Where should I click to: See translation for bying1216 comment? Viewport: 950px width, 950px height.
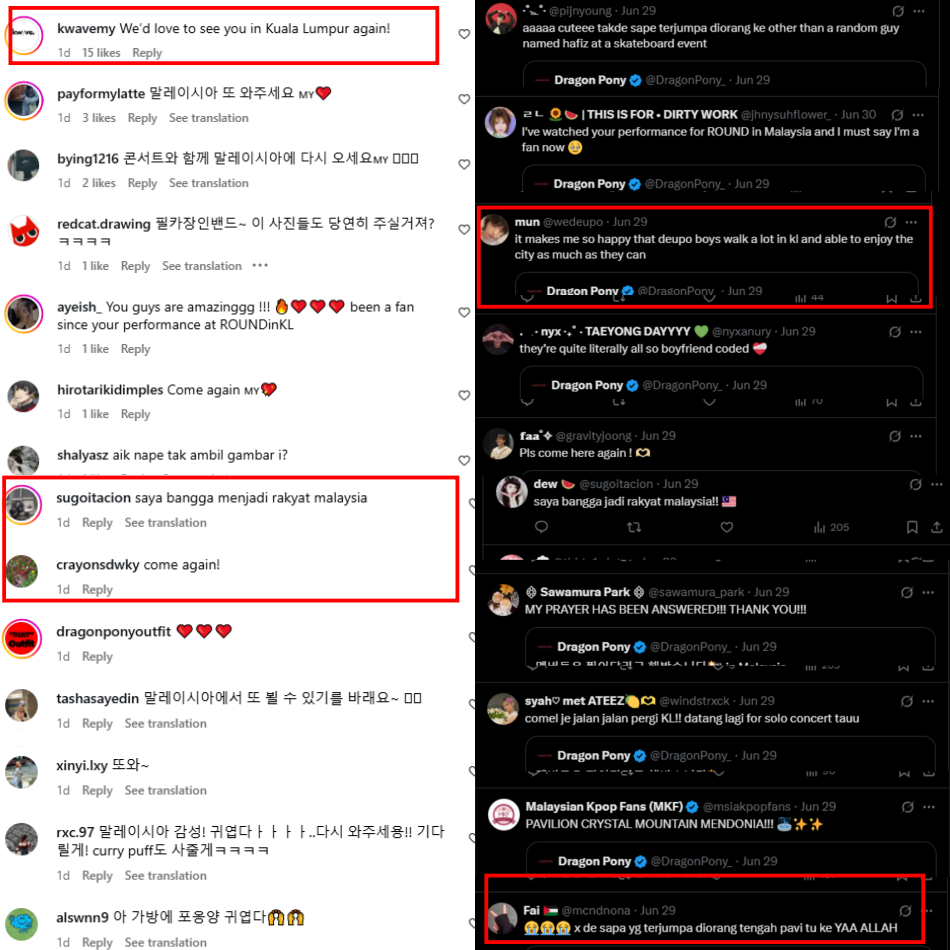coord(208,183)
